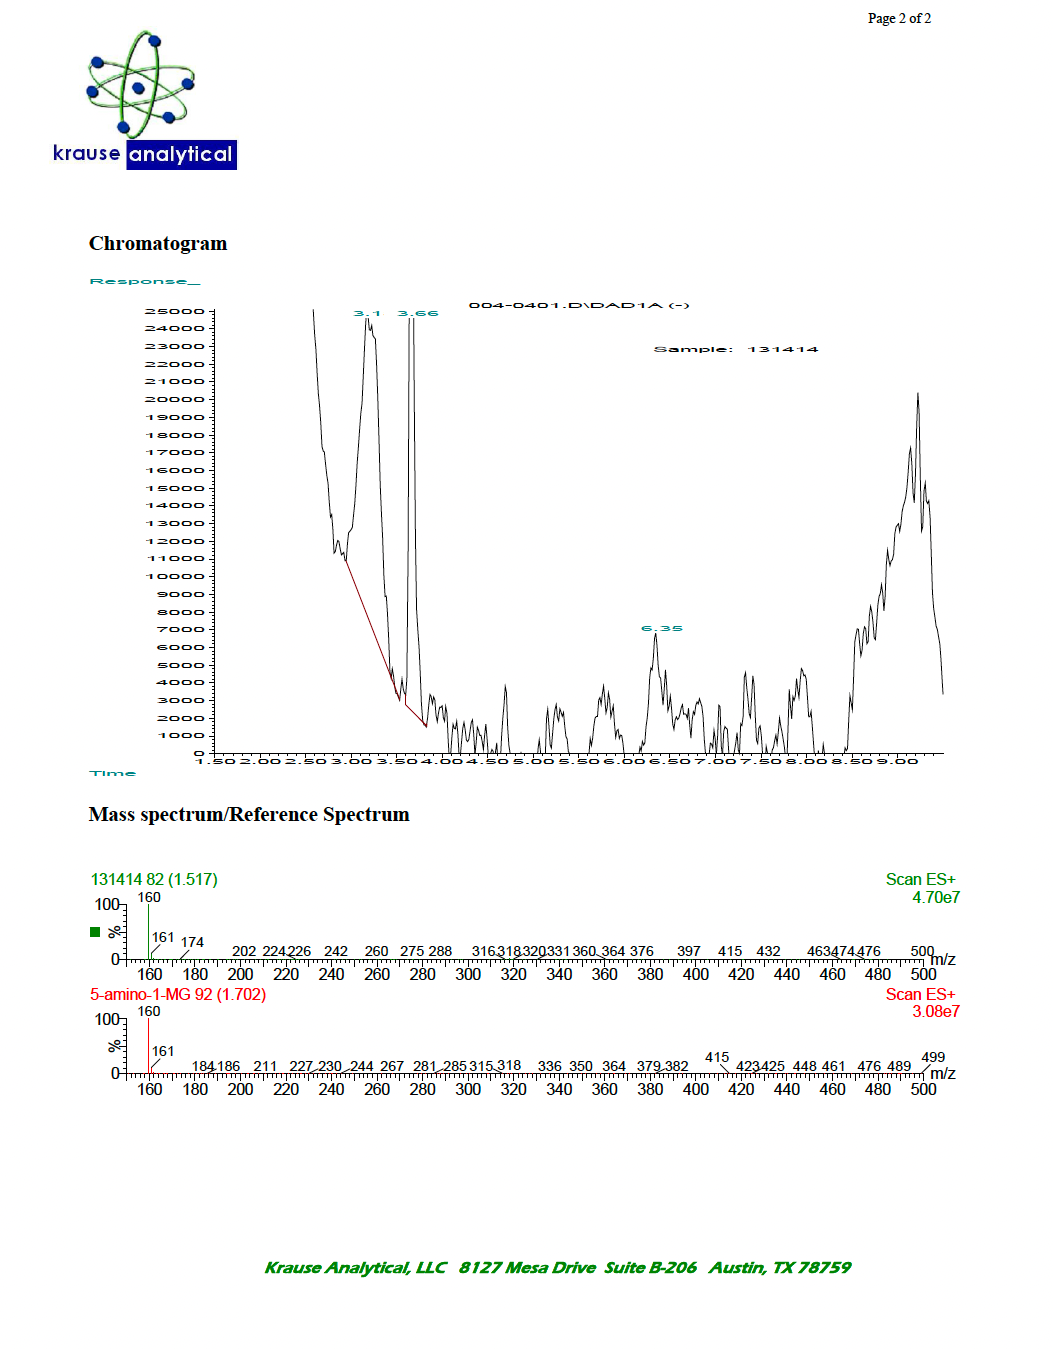Click the Krause Analytical footer address
Image resolution: width=1053 pixels, height=1349 pixels.
[x=557, y=1268]
